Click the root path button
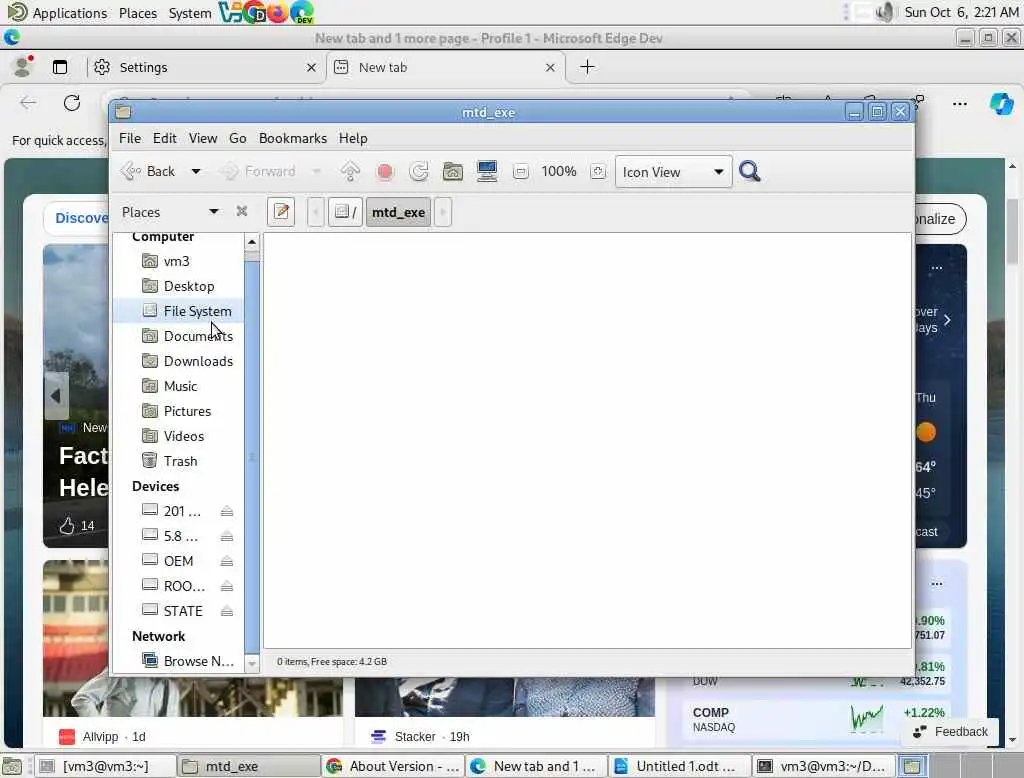Screen dimensions: 1024x778 [x=345, y=212]
